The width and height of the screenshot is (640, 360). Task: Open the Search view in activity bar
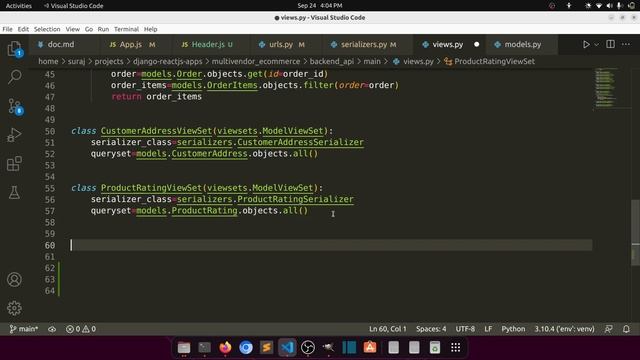click(x=15, y=77)
